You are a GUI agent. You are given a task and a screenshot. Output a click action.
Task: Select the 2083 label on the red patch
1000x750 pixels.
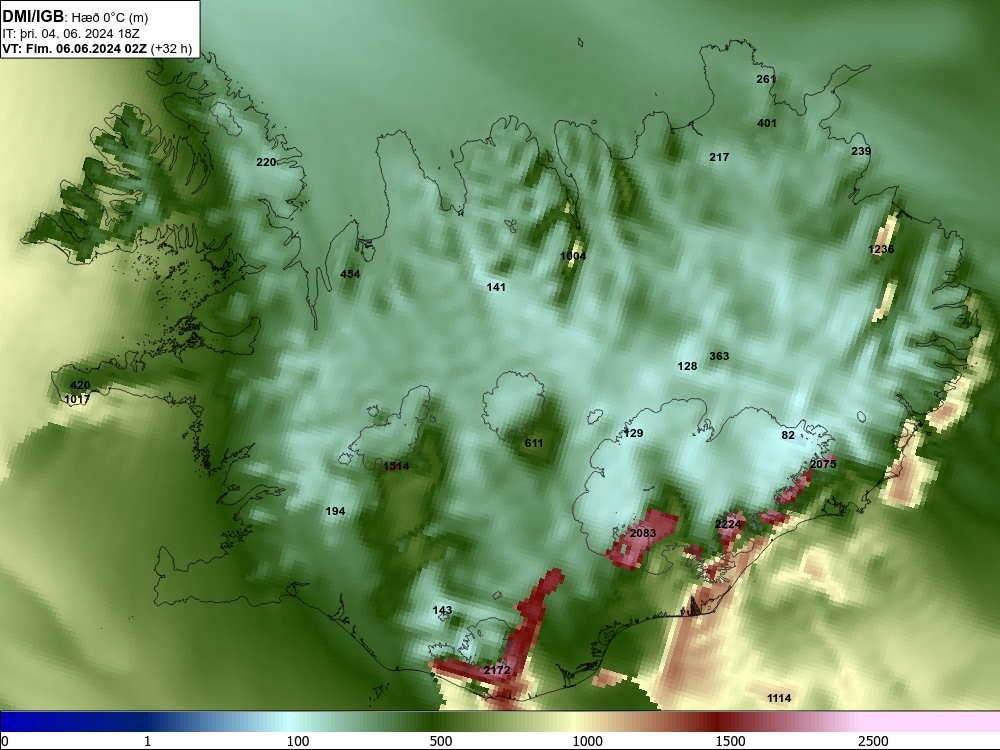coord(642,533)
